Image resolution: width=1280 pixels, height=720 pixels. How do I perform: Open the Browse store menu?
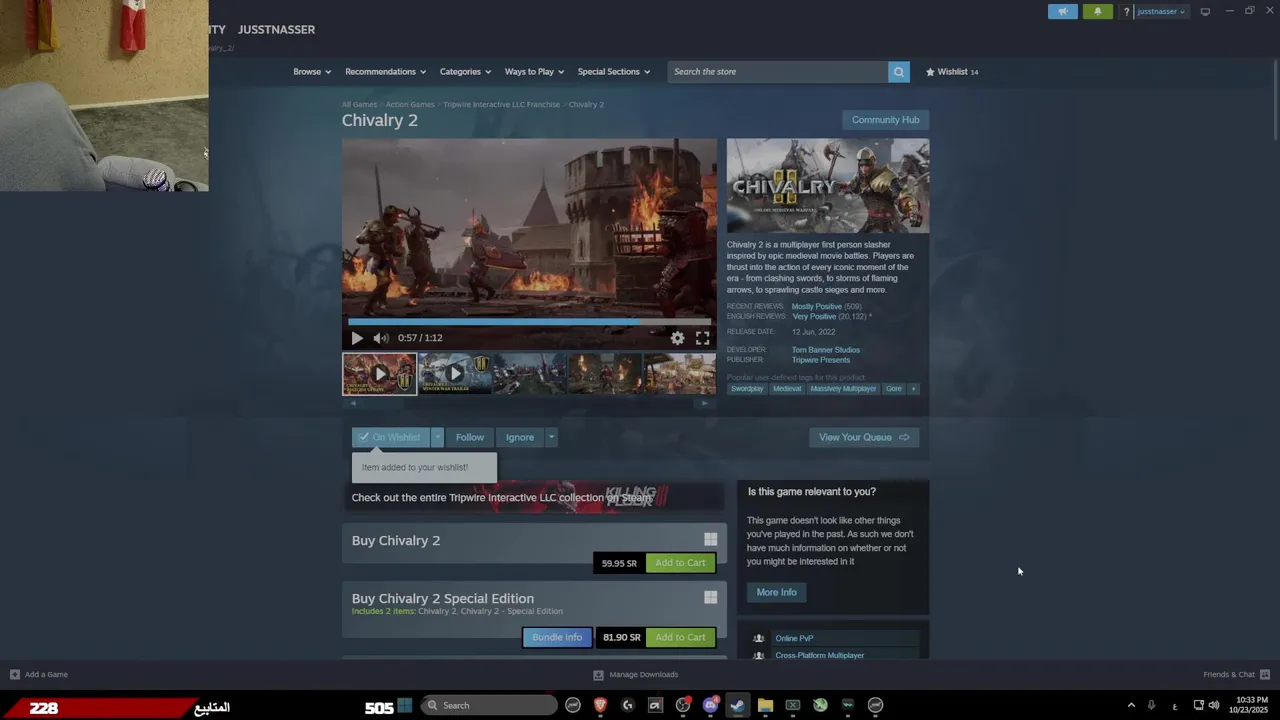tap(312, 72)
